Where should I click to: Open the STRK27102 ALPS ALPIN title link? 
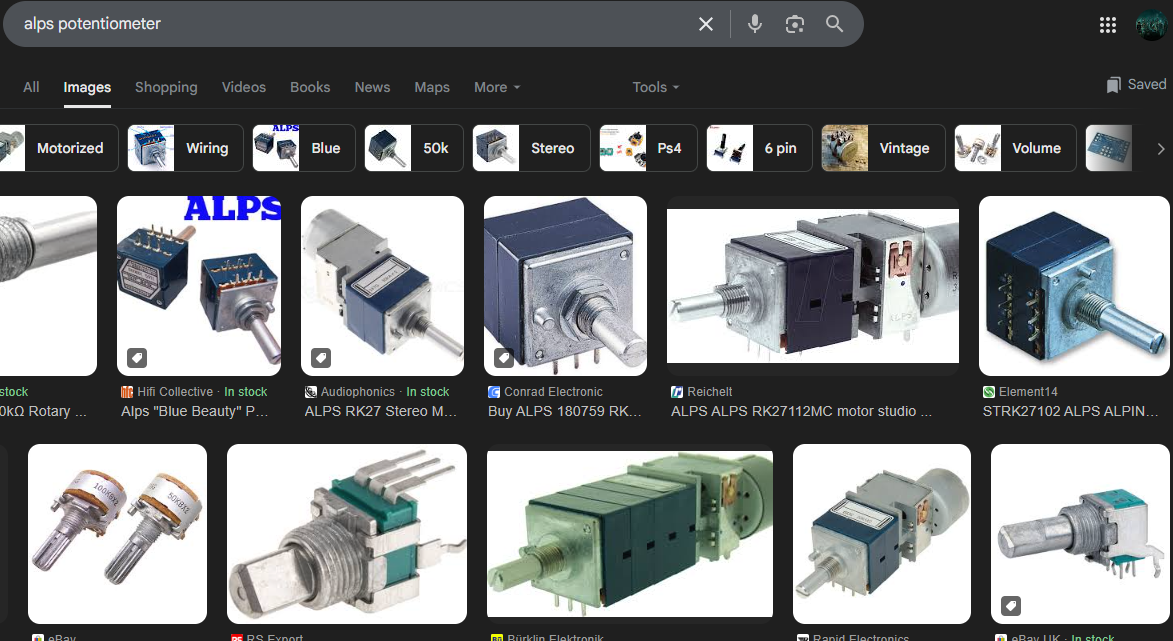click(x=1071, y=411)
